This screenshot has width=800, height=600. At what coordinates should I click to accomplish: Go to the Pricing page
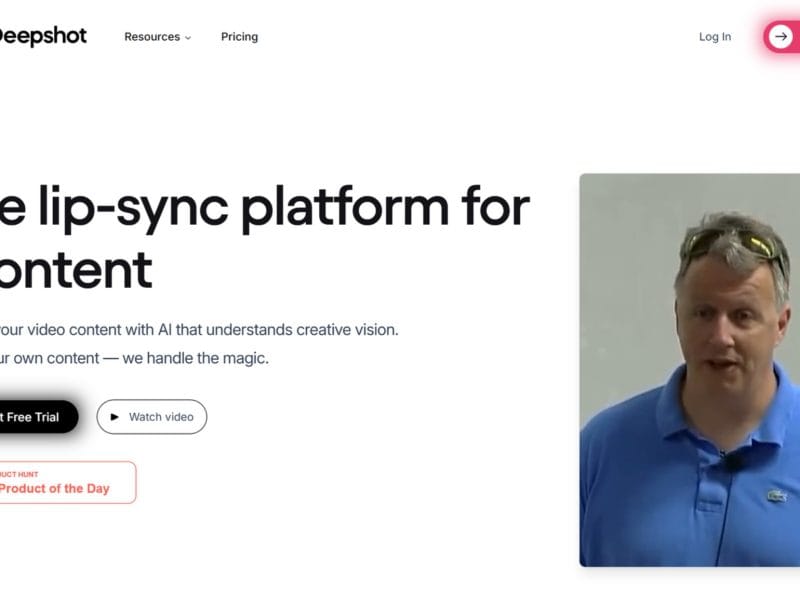tap(239, 37)
